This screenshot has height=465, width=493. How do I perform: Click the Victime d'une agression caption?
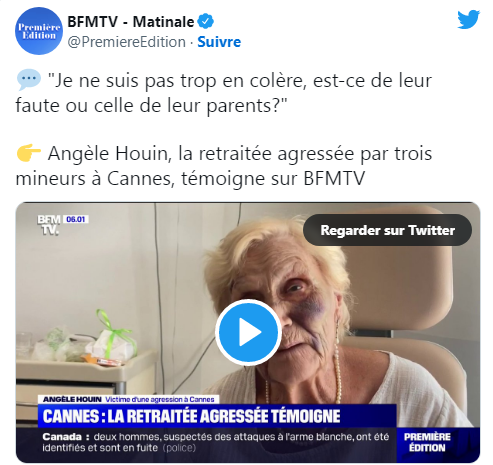click(160, 399)
